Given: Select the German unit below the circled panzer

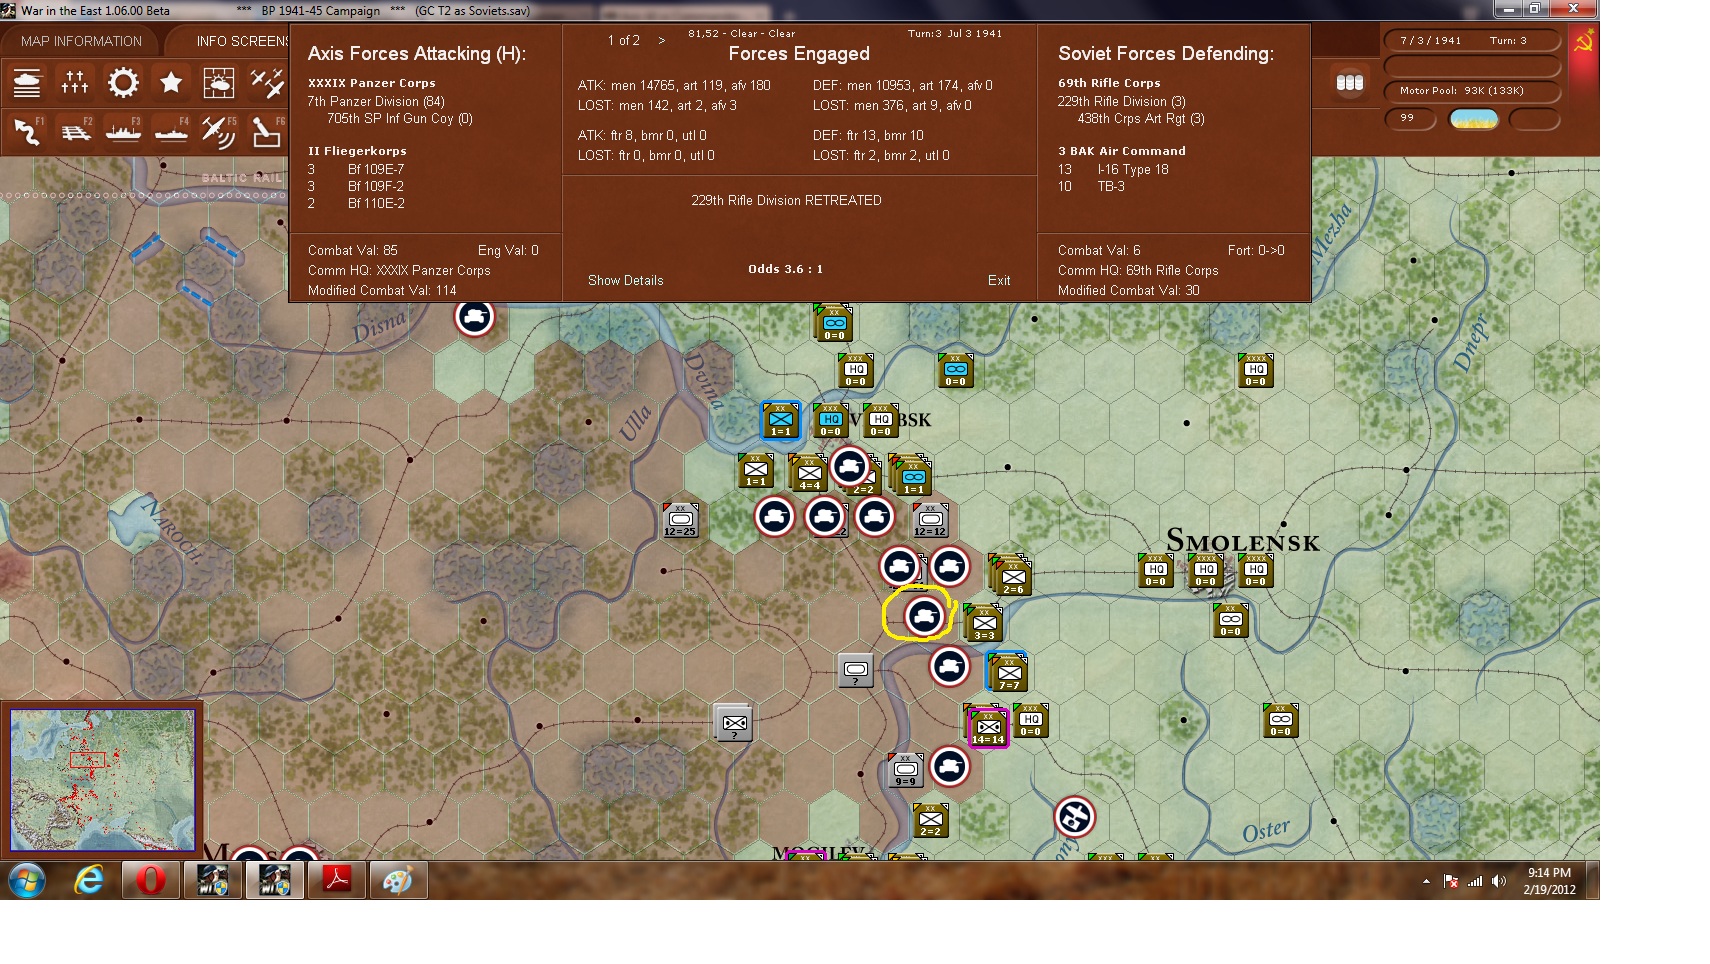Looking at the screenshot, I should [x=949, y=667].
